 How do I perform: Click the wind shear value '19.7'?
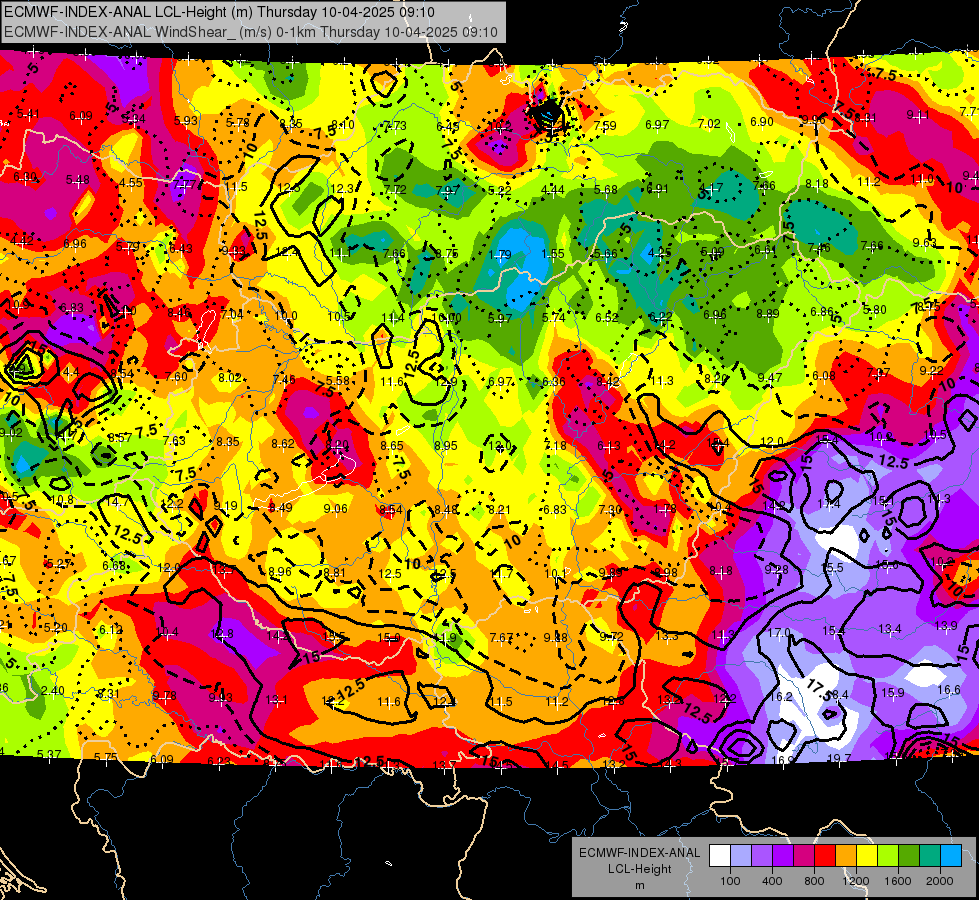point(839,758)
